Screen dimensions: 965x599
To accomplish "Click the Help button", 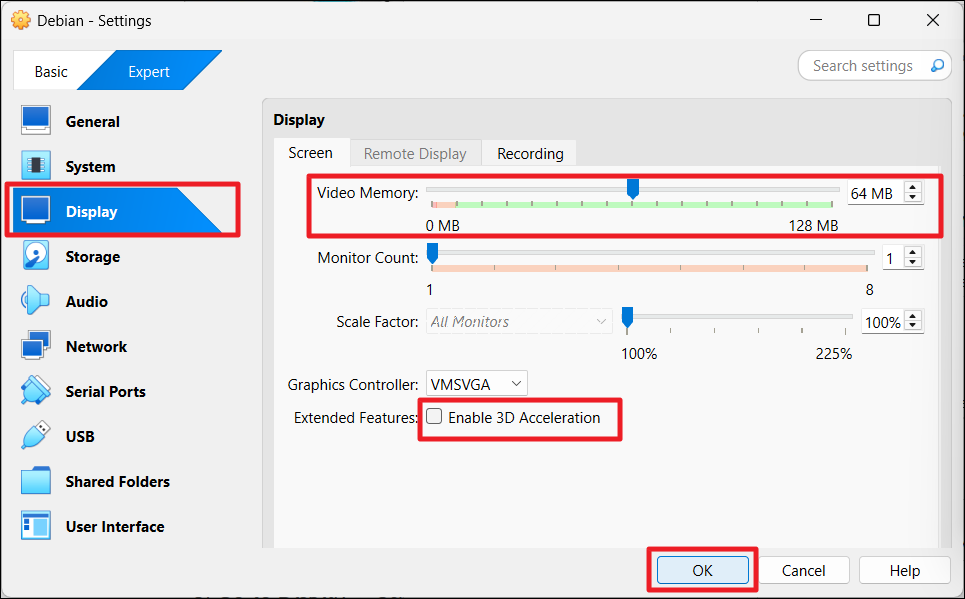I will click(904, 570).
